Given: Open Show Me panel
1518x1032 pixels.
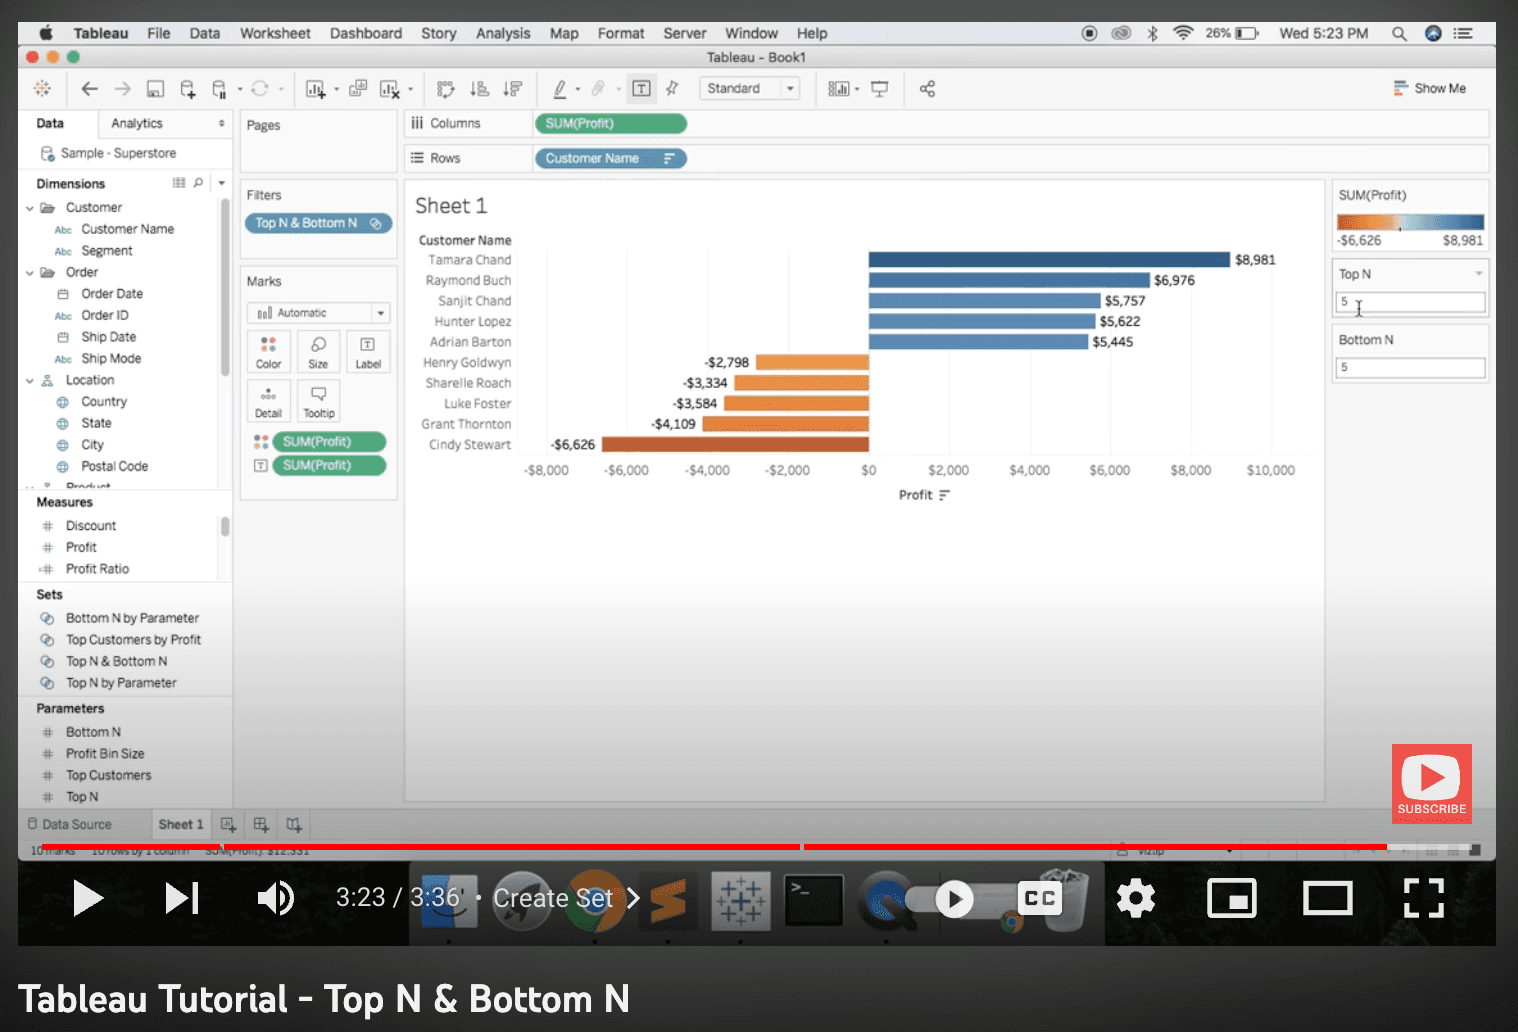Looking at the screenshot, I should (x=1430, y=88).
